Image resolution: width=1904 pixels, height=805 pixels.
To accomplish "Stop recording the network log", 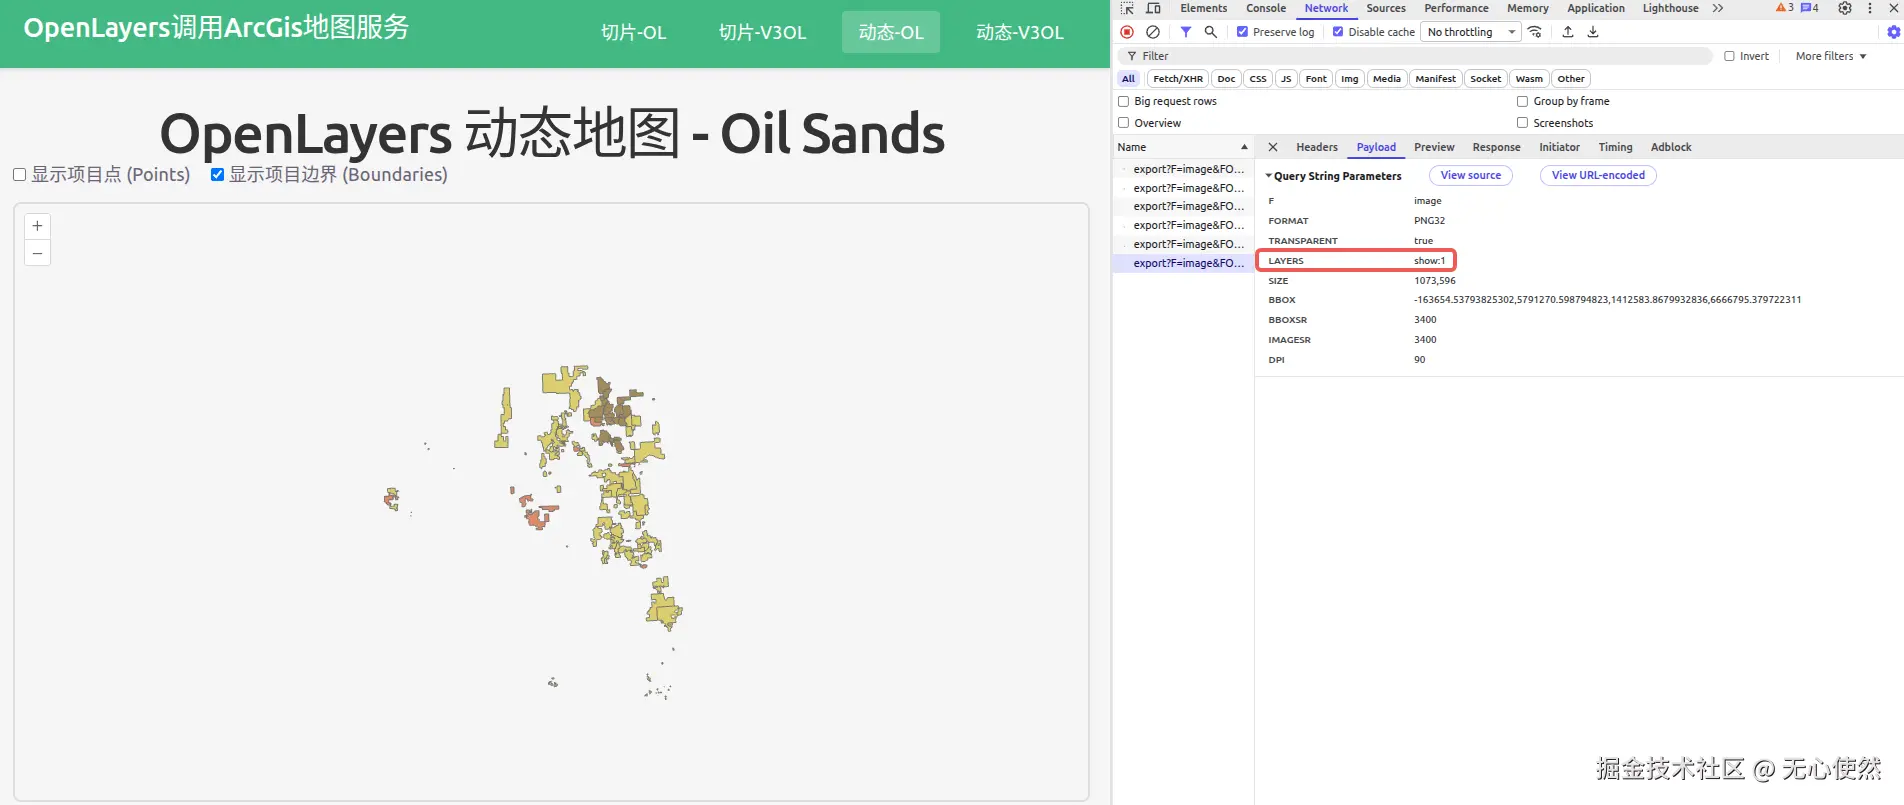I will pyautogui.click(x=1127, y=32).
